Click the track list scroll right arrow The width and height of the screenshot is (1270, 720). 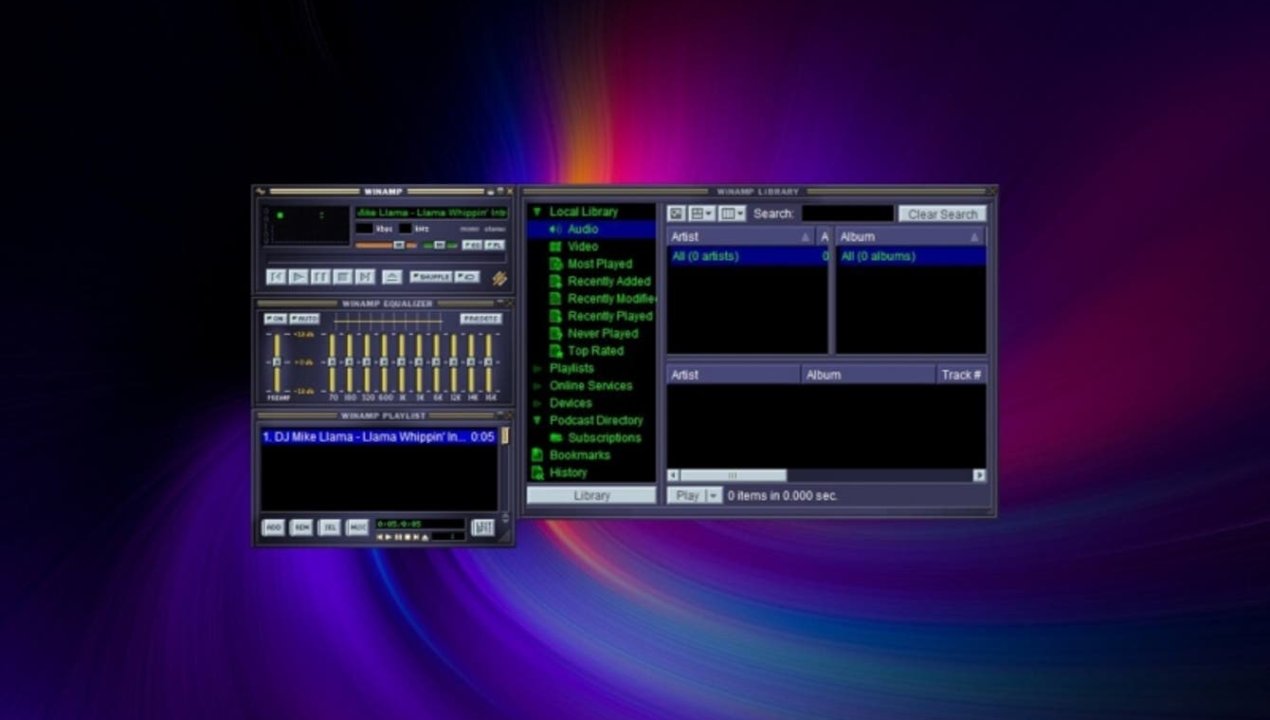pos(979,475)
